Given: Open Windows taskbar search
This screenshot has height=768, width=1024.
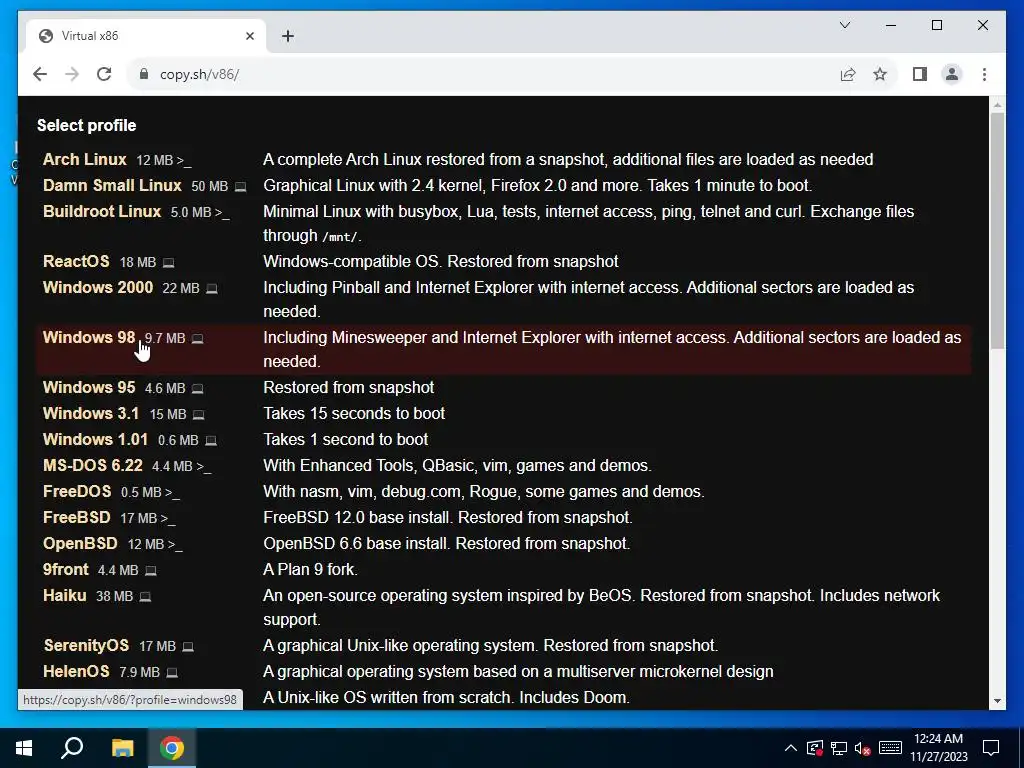Looking at the screenshot, I should coord(72,748).
